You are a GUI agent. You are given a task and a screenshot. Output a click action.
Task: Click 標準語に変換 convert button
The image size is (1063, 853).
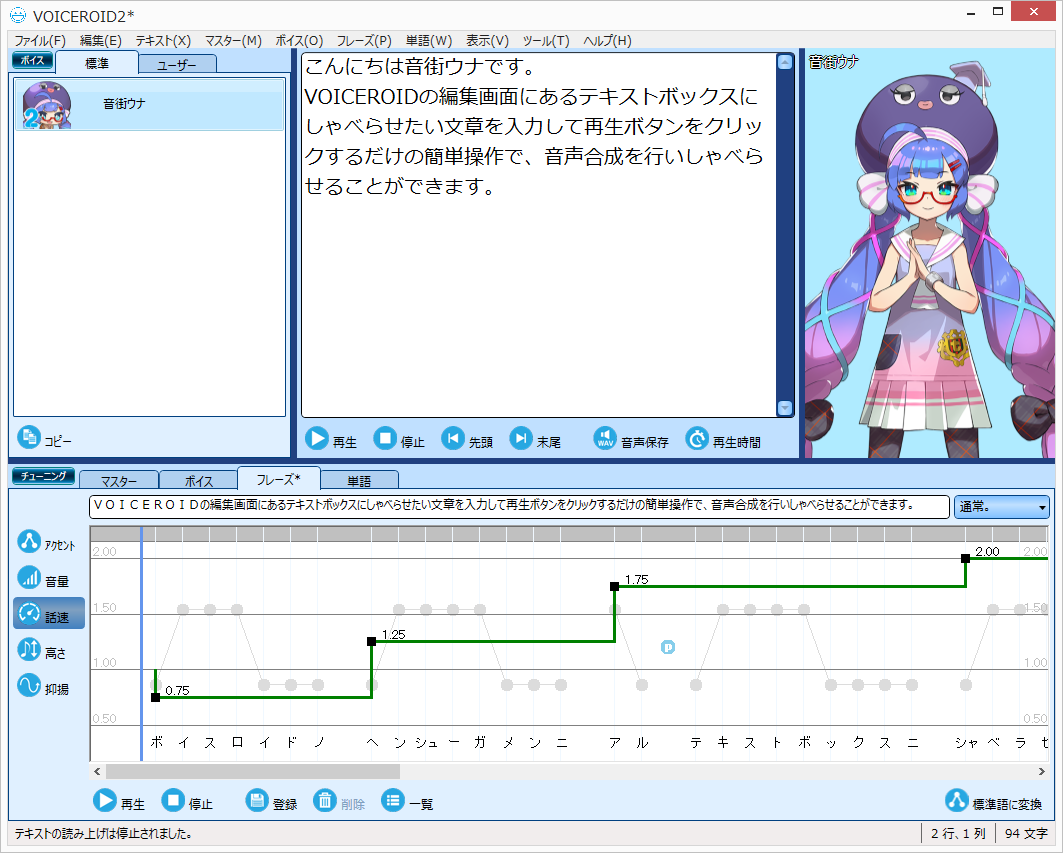pos(994,801)
